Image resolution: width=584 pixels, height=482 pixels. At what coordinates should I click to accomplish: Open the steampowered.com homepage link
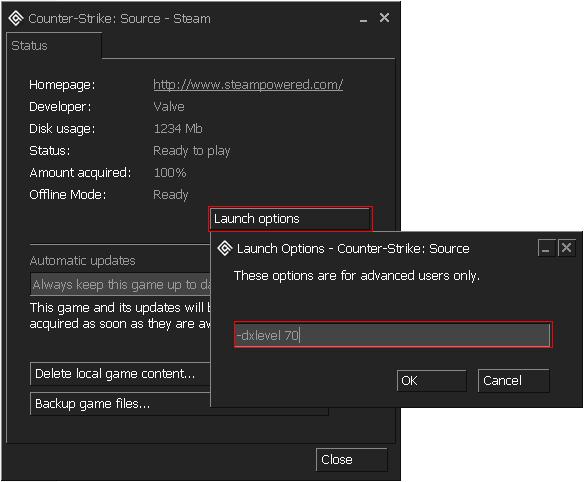coord(248,85)
